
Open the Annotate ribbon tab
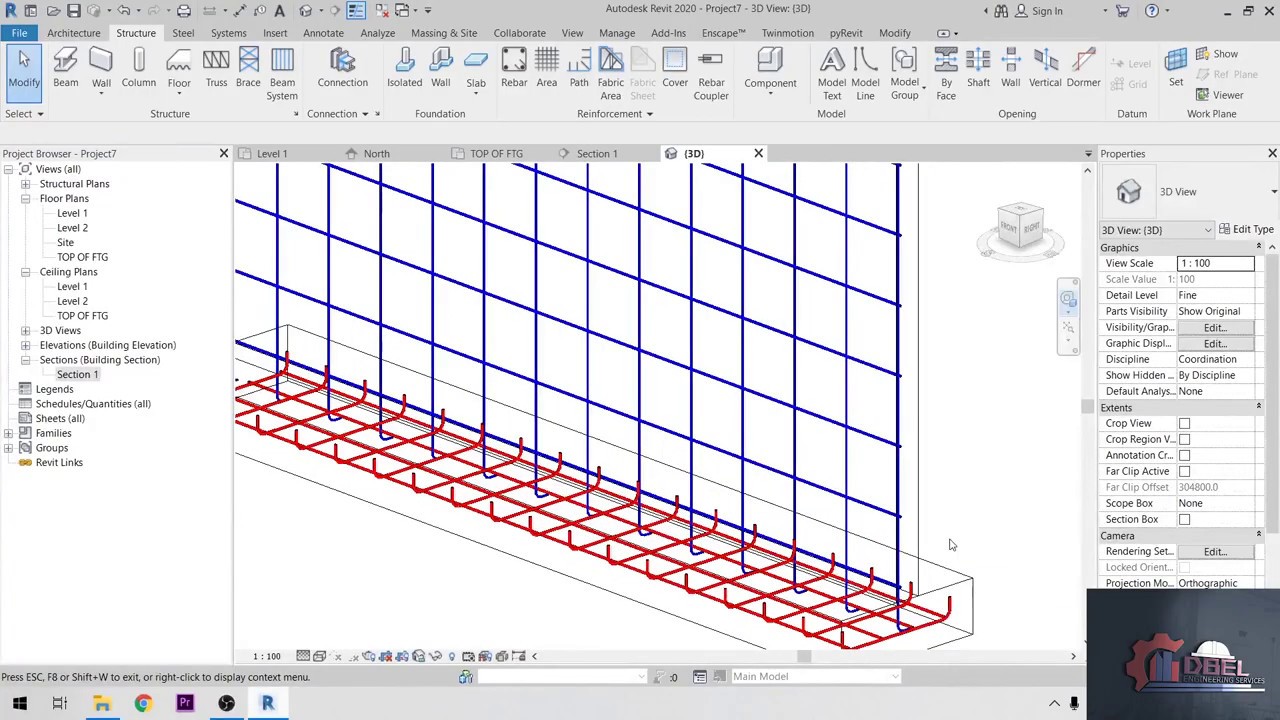coord(323,33)
